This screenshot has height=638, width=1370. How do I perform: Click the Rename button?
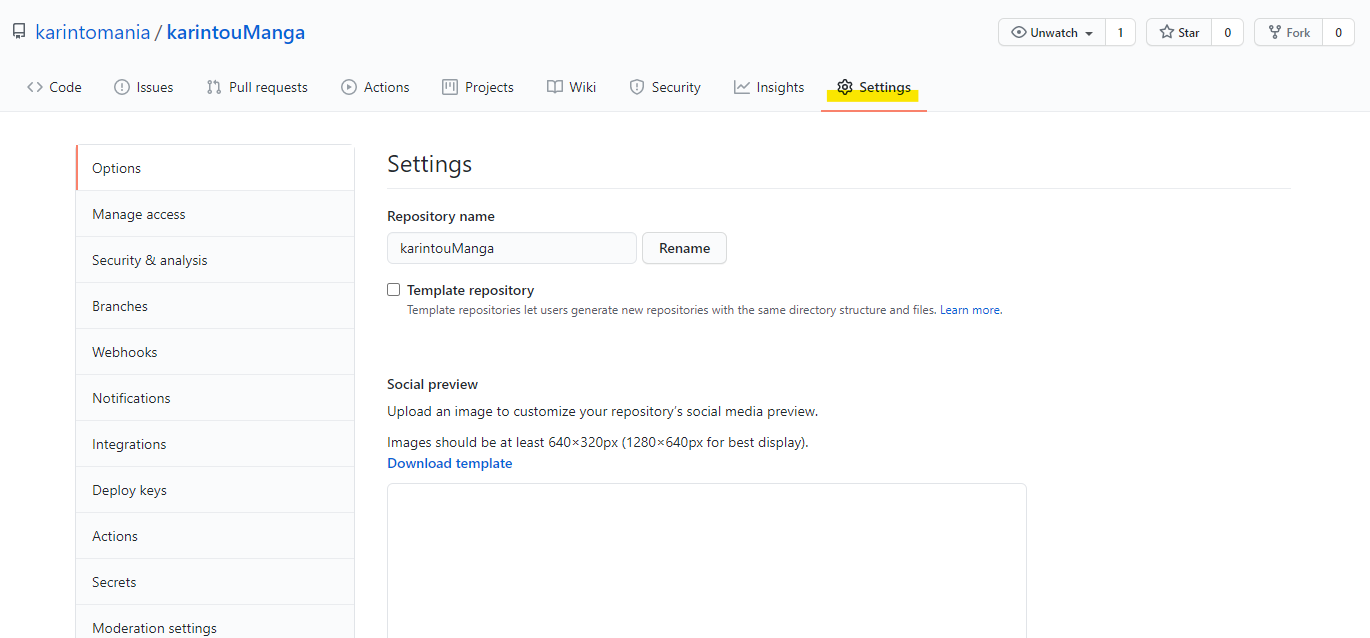[685, 248]
